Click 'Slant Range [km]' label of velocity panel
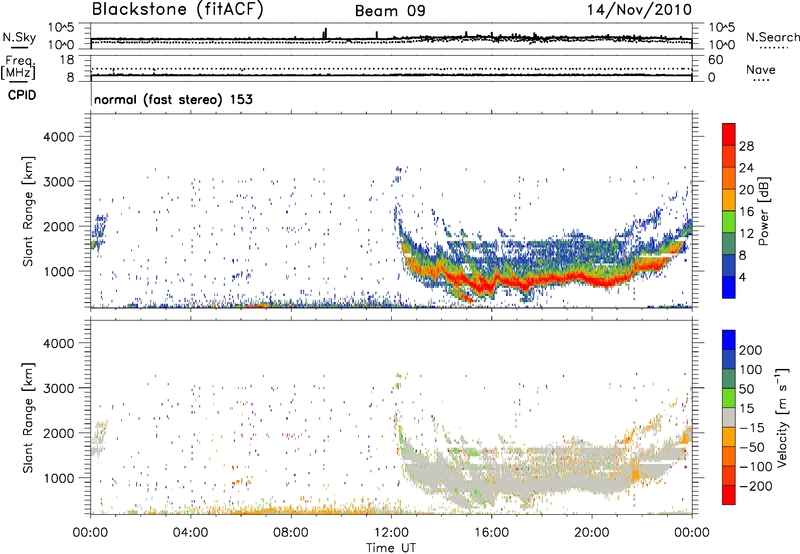 coord(28,417)
